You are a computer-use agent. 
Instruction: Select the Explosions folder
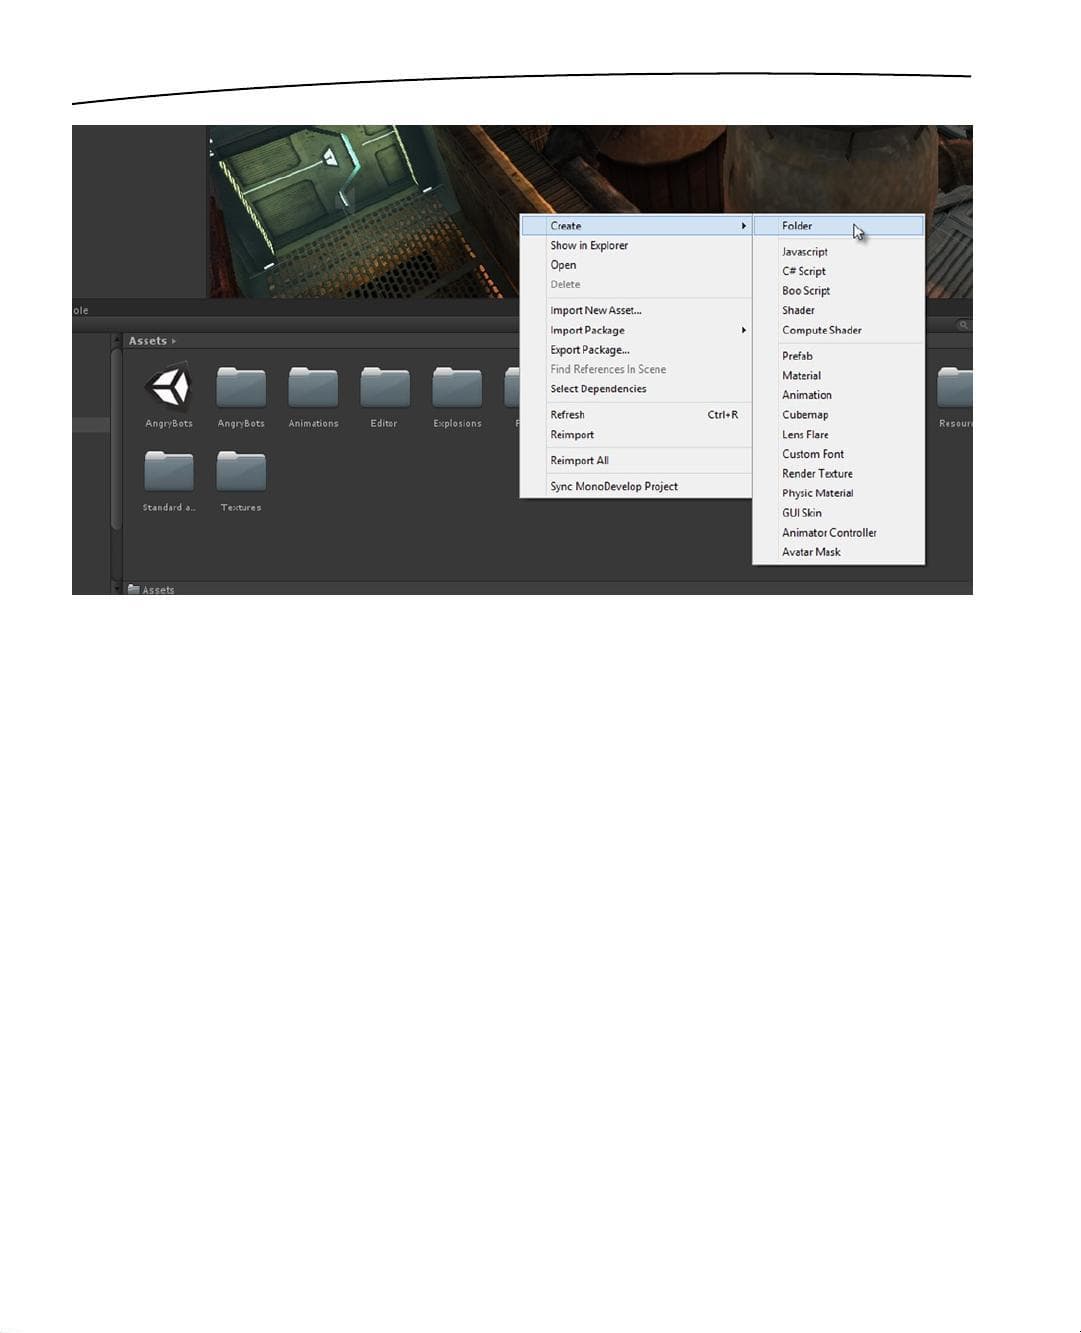tap(457, 388)
